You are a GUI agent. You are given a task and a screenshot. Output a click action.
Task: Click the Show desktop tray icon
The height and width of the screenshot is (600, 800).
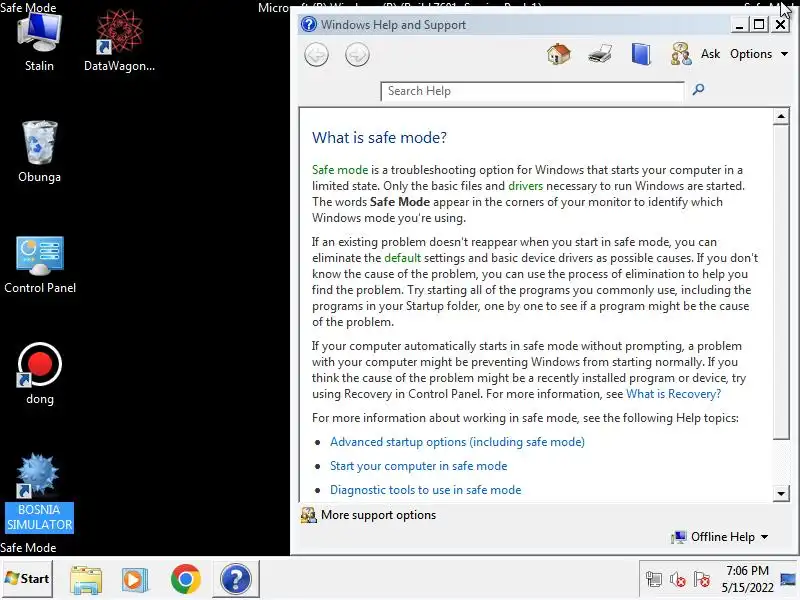click(x=788, y=579)
